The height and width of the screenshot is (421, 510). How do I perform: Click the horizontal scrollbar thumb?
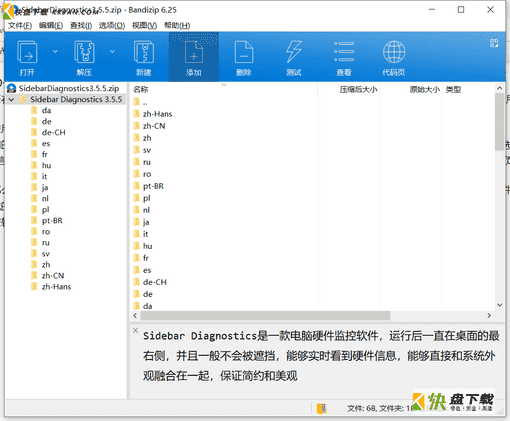[265, 315]
